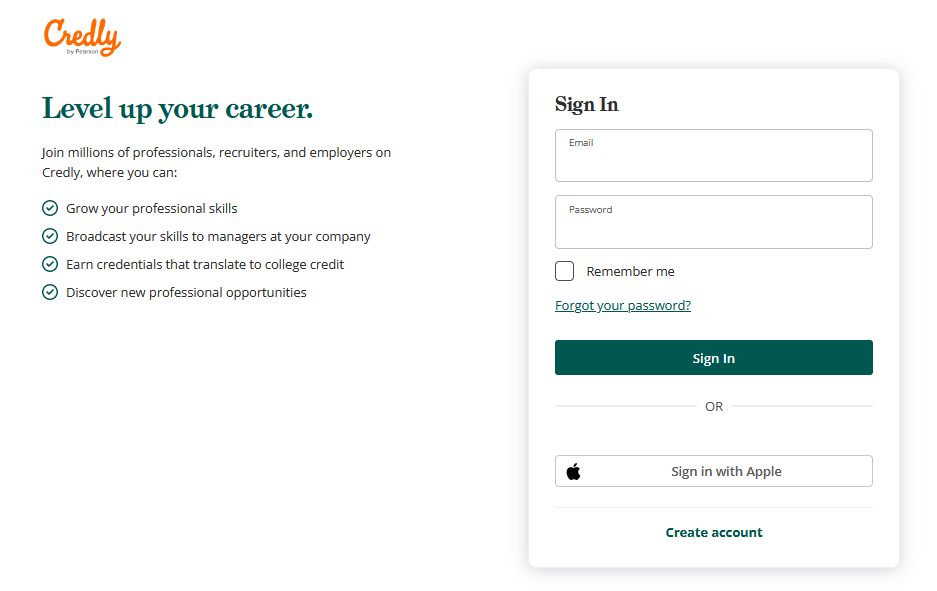This screenshot has height=591, width=937.
Task: Focus the Email input field
Action: pos(714,155)
